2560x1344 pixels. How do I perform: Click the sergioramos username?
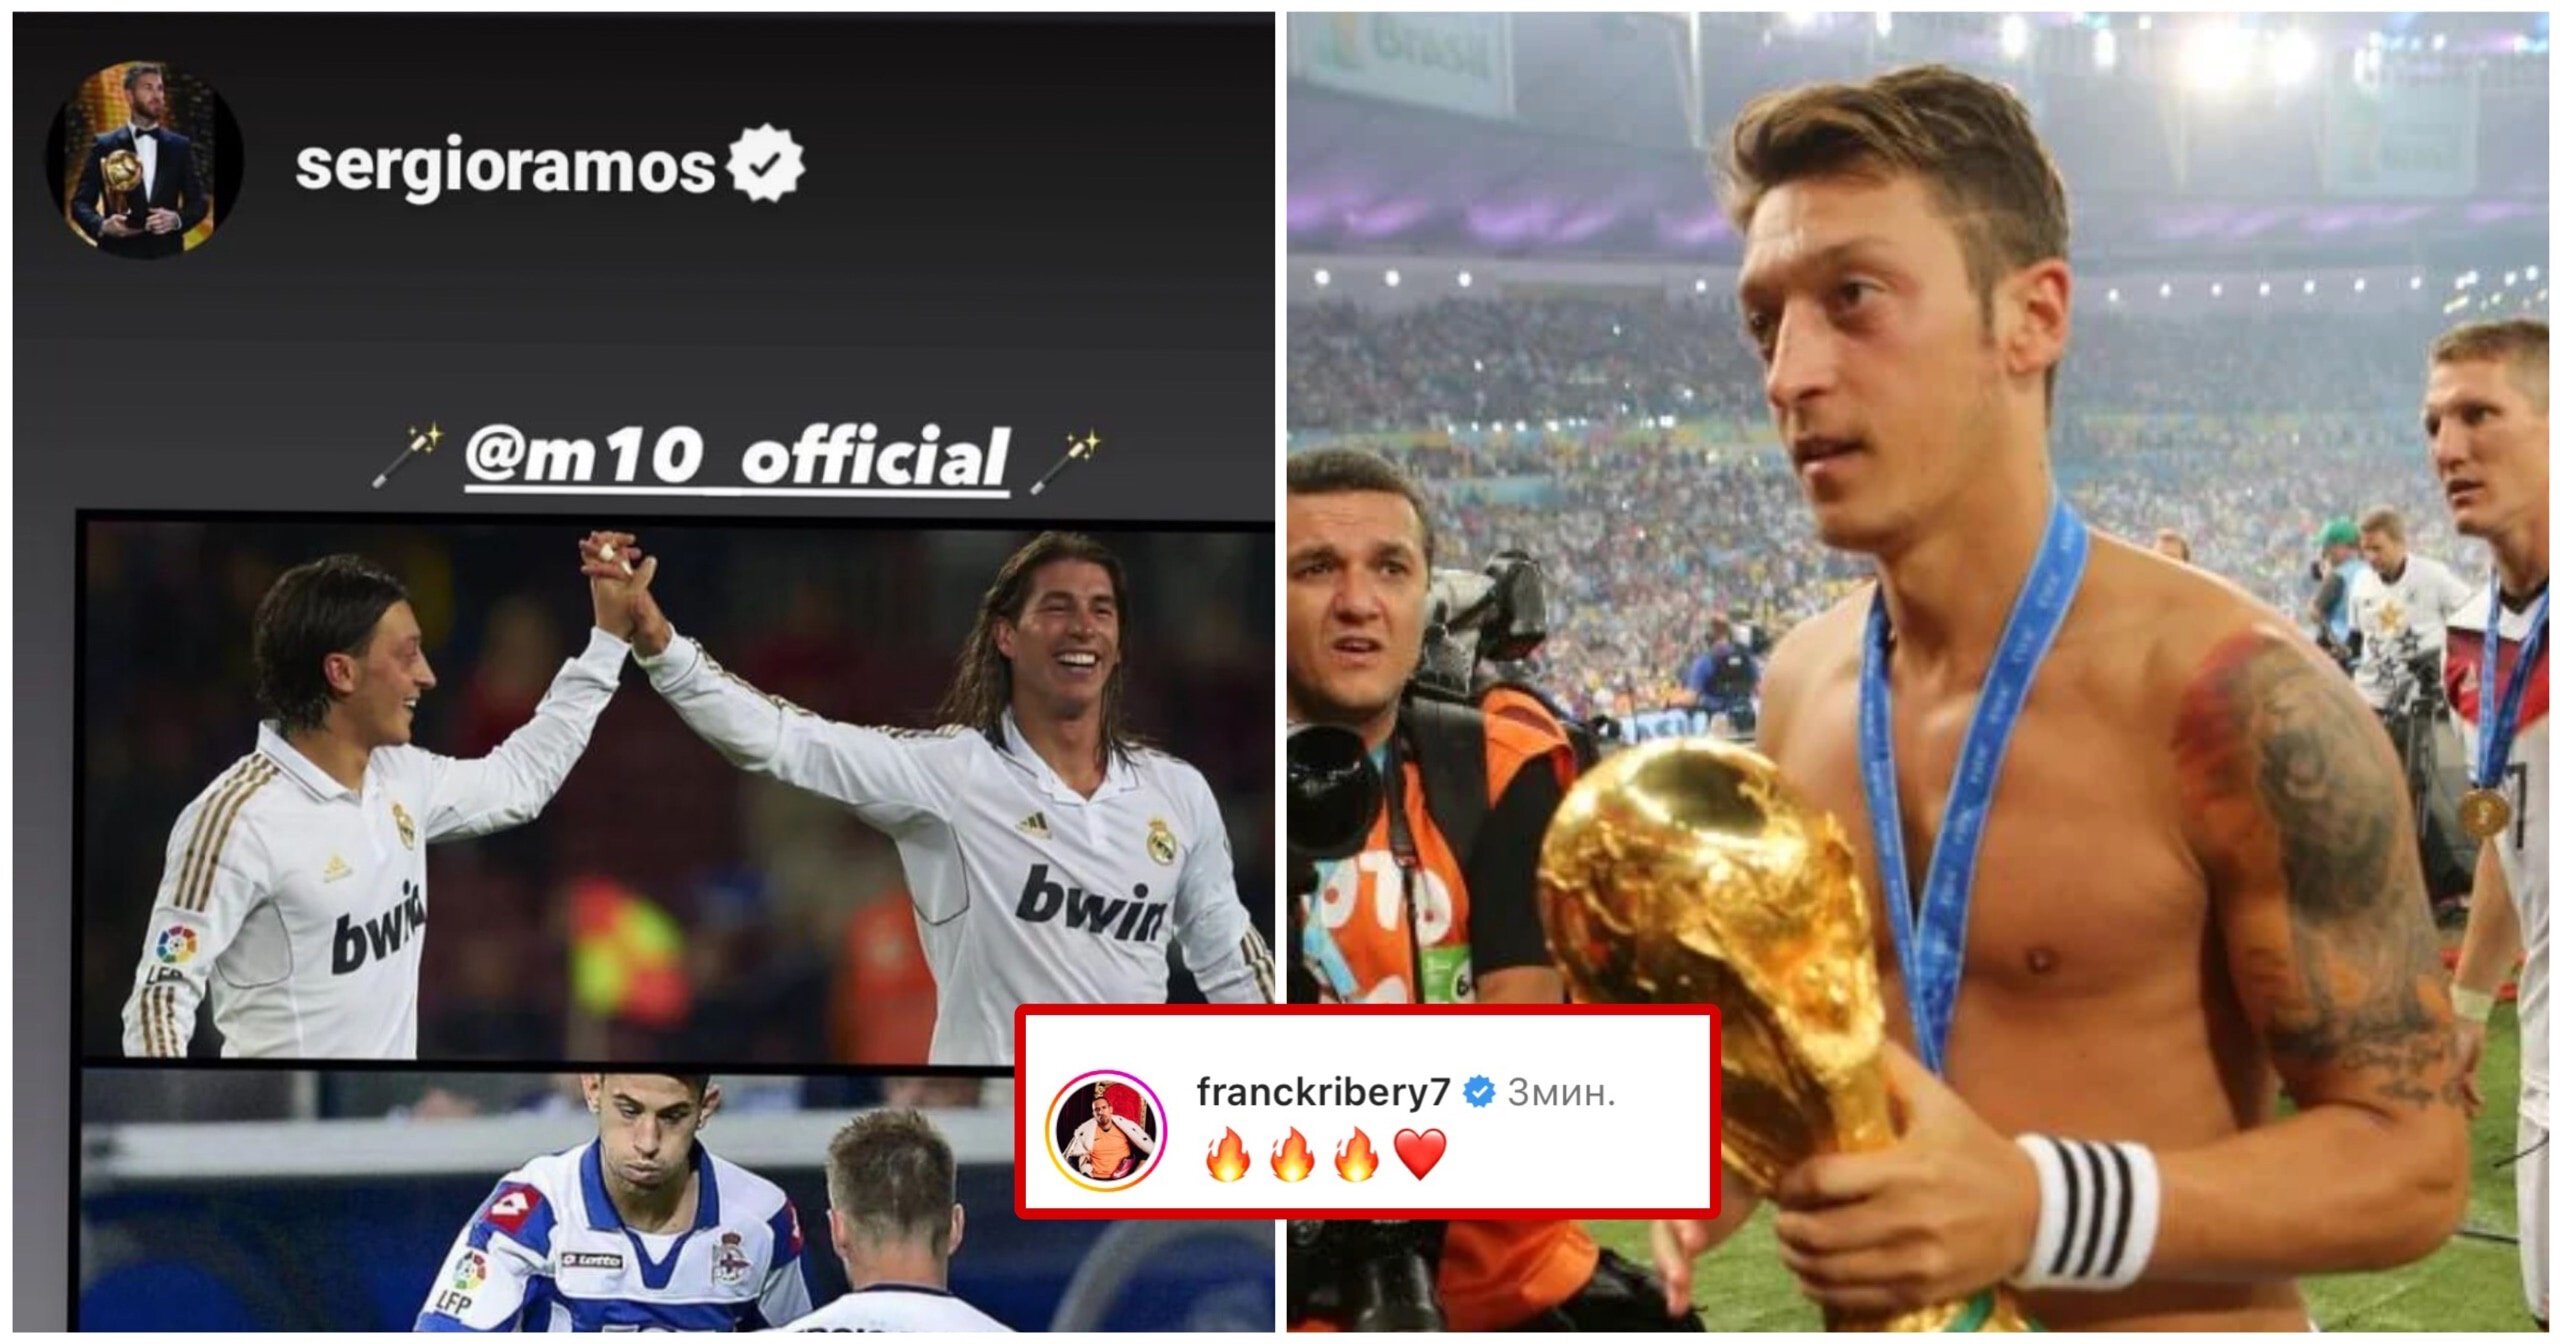point(505,166)
